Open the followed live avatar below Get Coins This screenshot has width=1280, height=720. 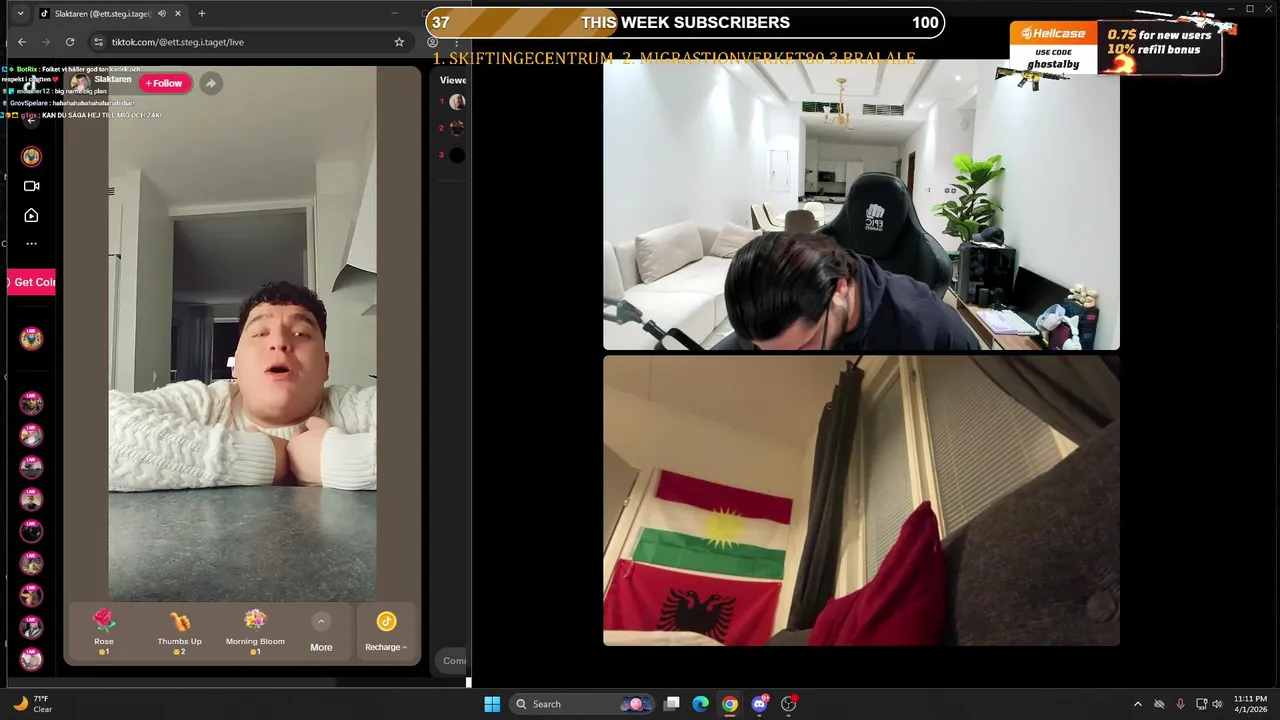click(31, 338)
